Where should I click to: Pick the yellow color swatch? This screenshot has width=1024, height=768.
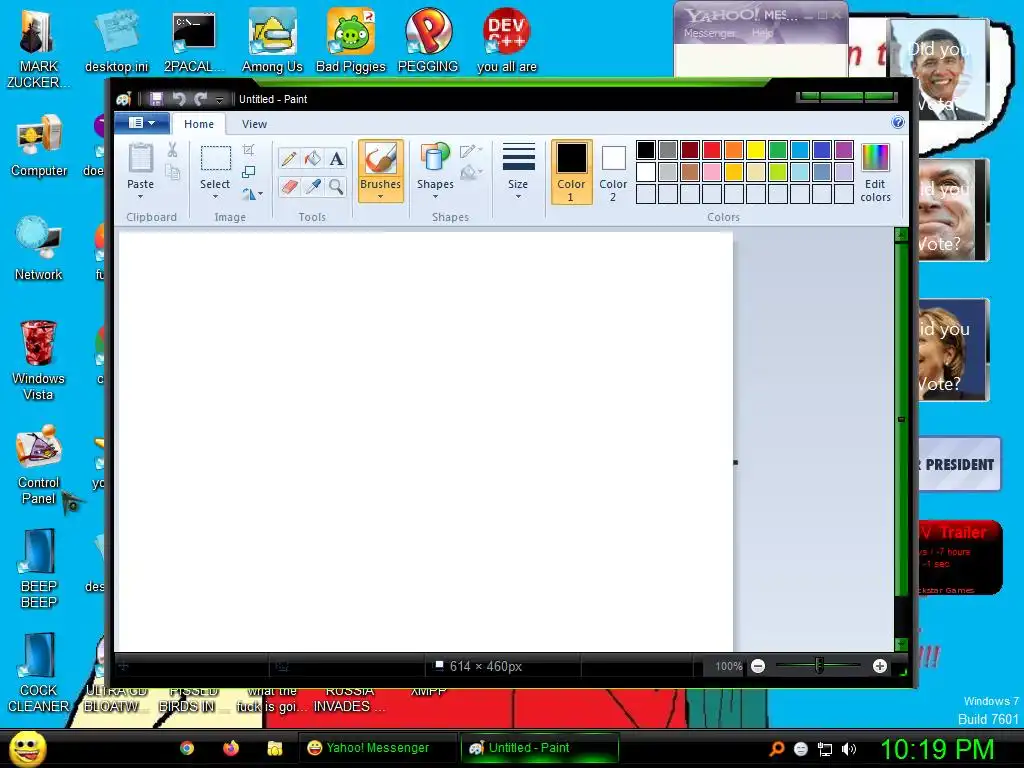pyautogui.click(x=756, y=150)
